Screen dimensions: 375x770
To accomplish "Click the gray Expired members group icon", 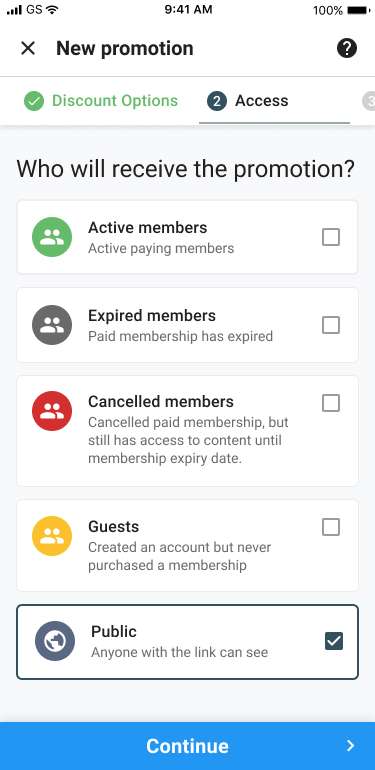I will tap(52, 325).
